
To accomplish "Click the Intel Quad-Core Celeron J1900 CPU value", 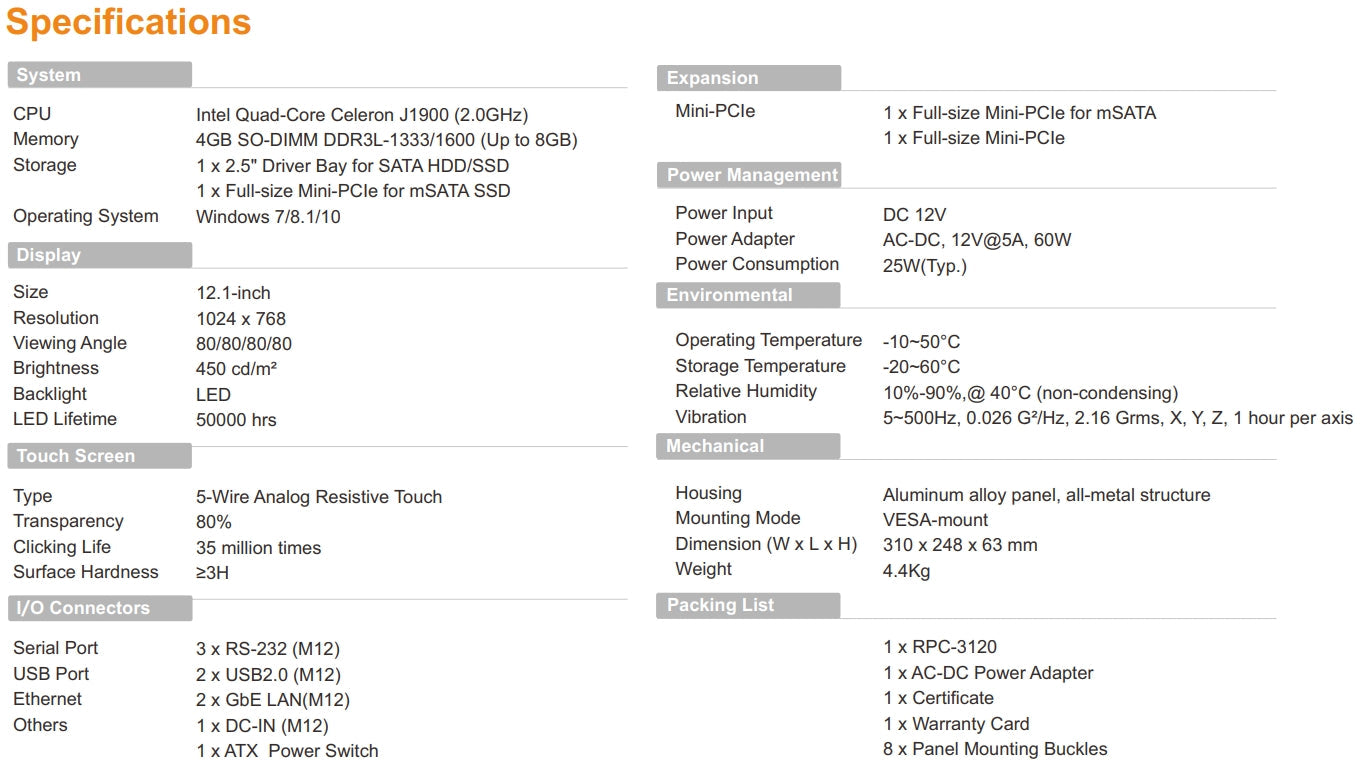I will (362, 115).
